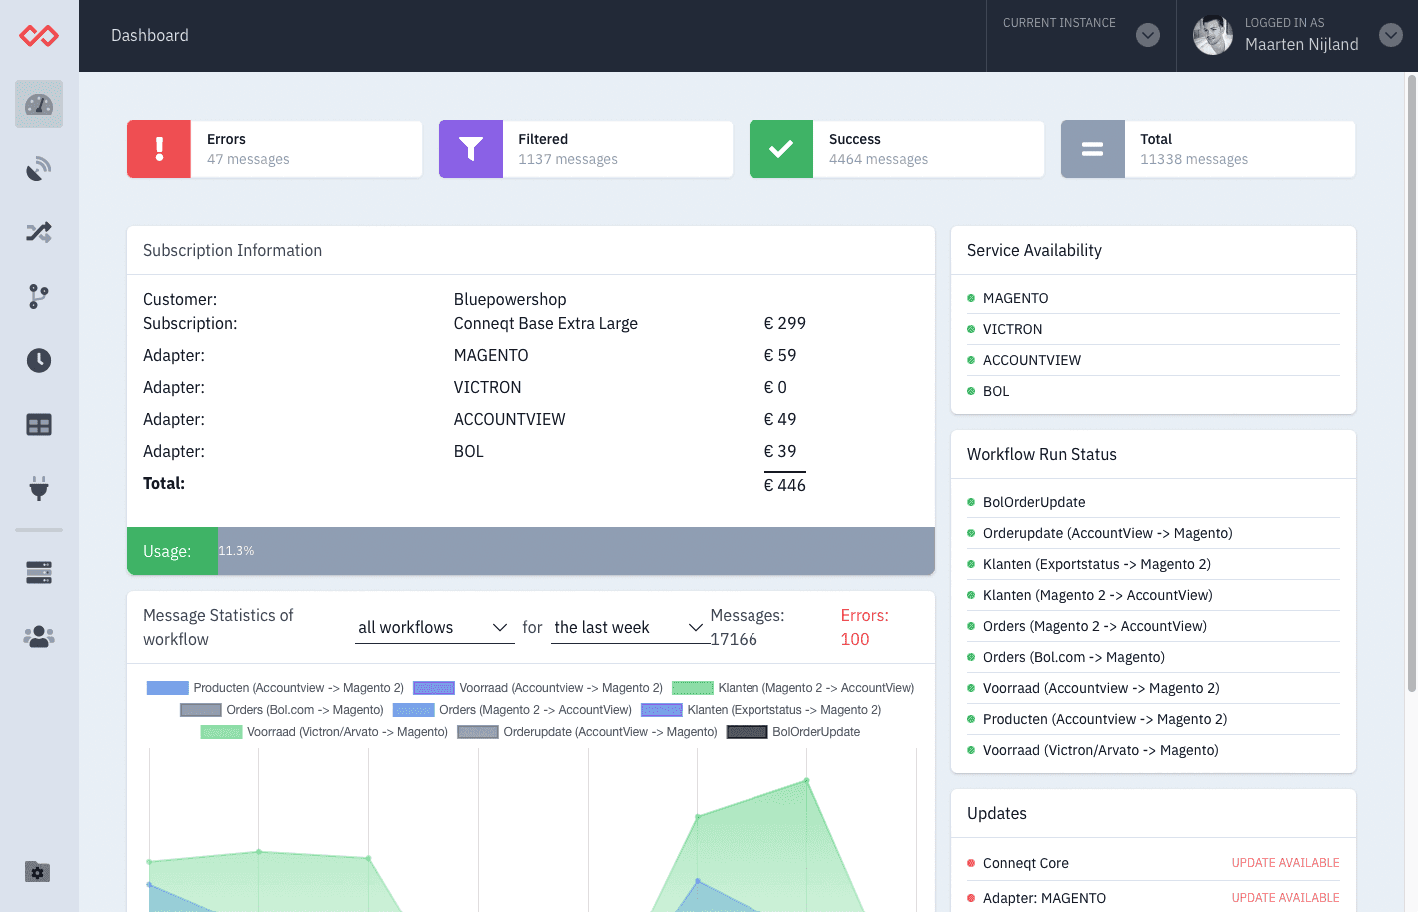Click UPDATE AVAILABLE link for Adapter: MAGENTO

(1285, 898)
